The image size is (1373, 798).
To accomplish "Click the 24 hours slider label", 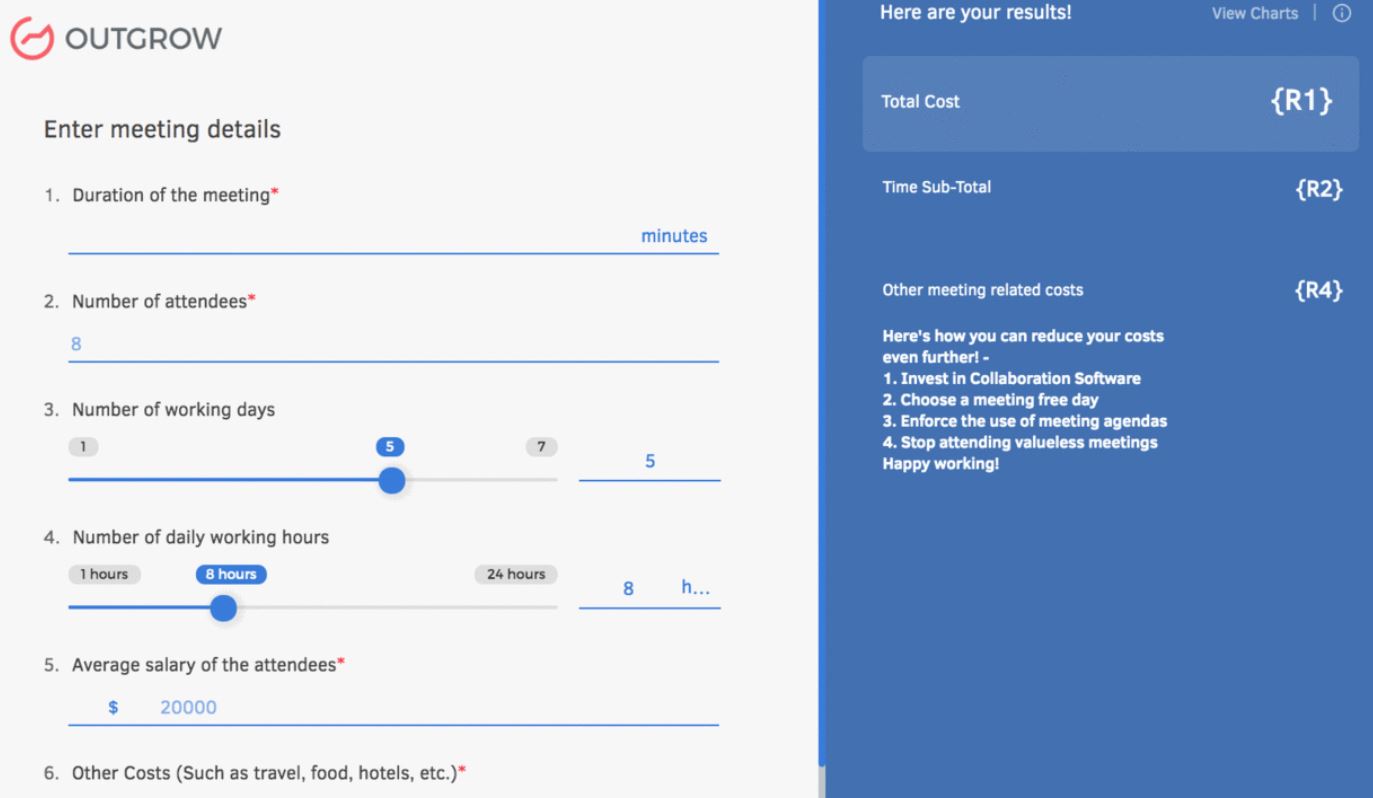I will [x=516, y=574].
